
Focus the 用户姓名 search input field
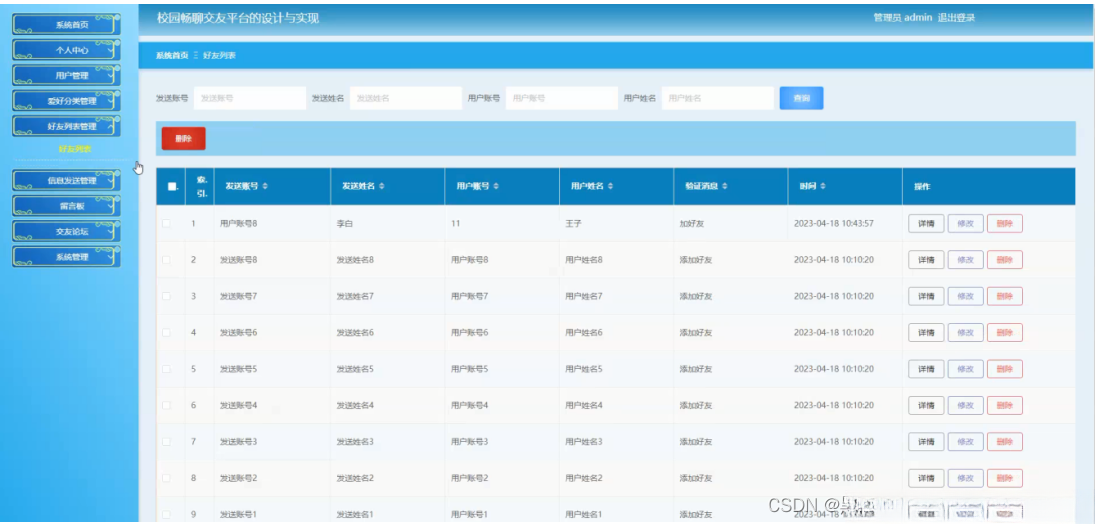pos(718,99)
